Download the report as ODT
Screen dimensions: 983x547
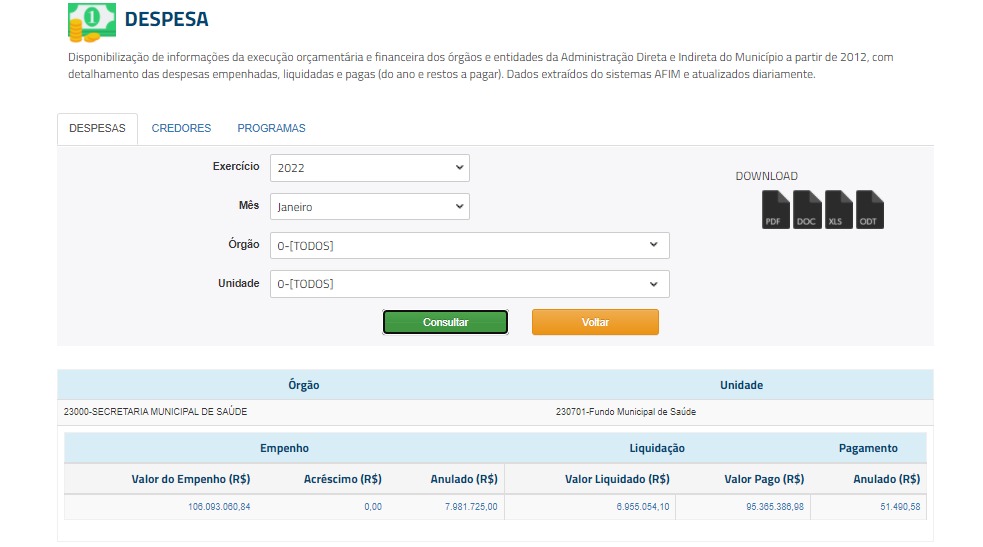[869, 210]
